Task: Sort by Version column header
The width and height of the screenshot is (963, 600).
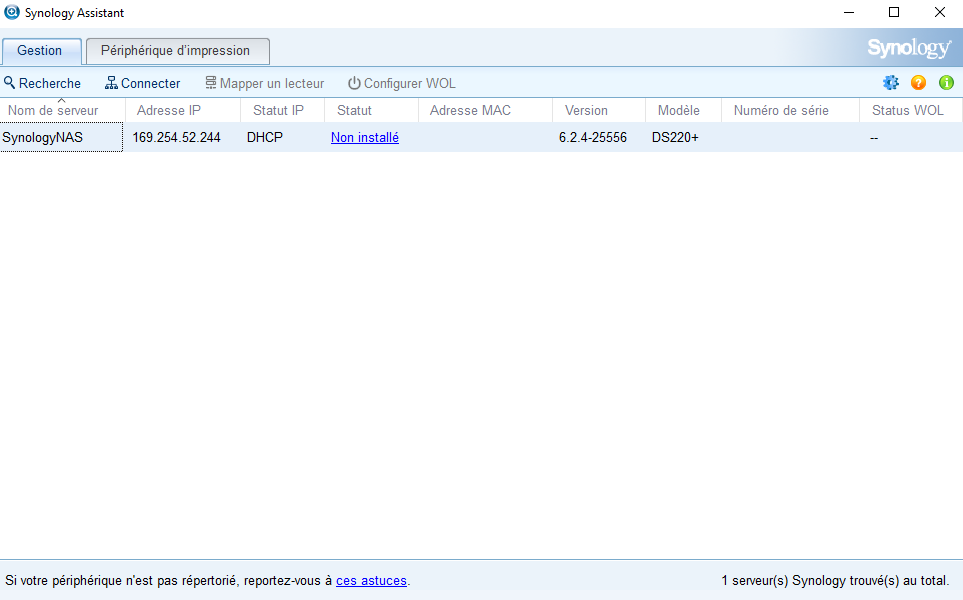Action: point(599,111)
